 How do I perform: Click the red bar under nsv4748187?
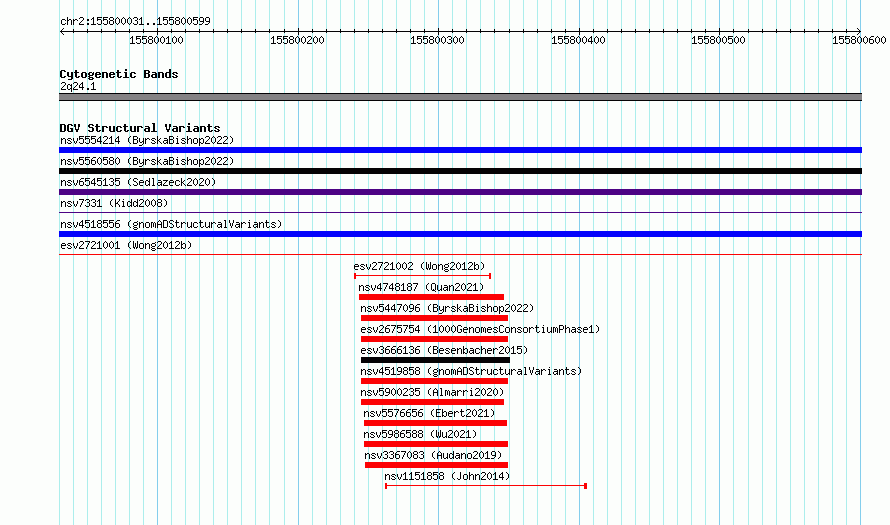click(431, 297)
